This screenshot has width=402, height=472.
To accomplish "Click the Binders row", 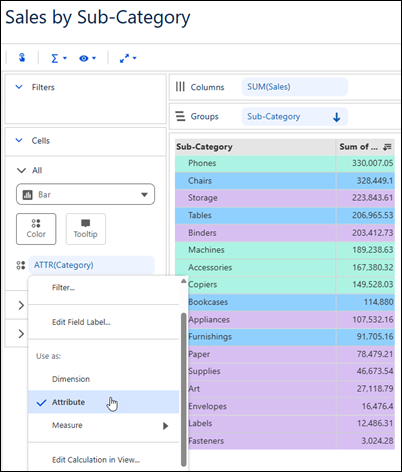I will pyautogui.click(x=285, y=233).
